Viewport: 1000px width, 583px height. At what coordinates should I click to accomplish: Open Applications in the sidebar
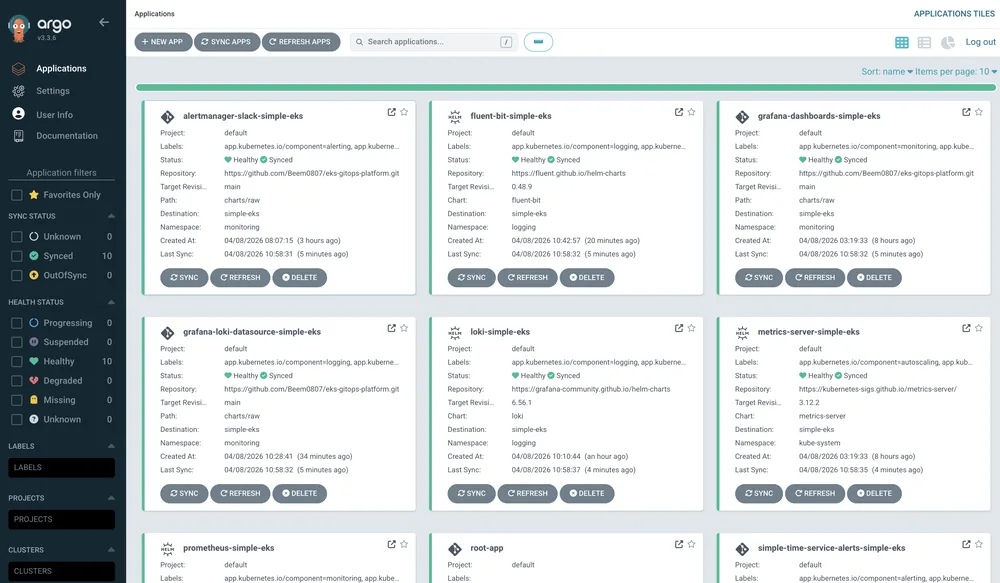[61, 68]
